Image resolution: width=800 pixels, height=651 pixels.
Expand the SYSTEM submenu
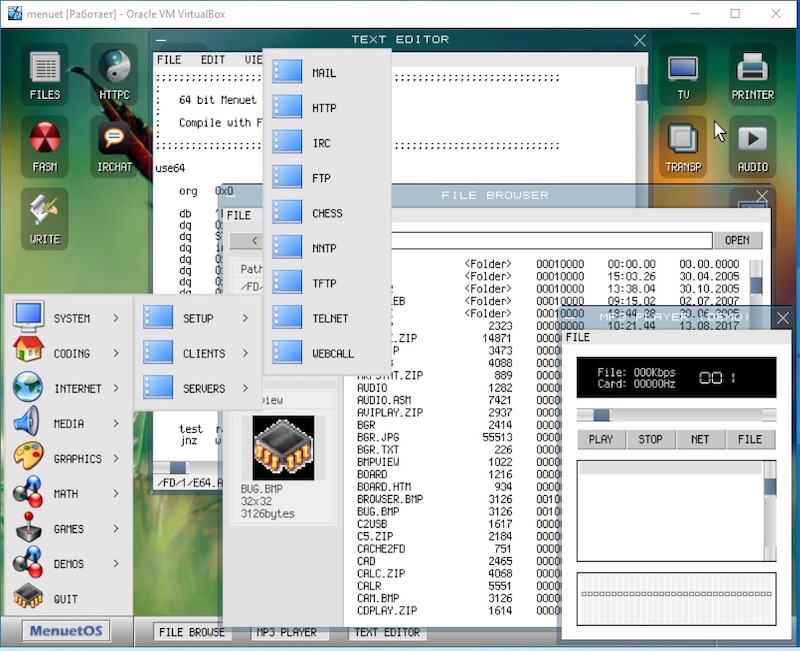(x=70, y=318)
